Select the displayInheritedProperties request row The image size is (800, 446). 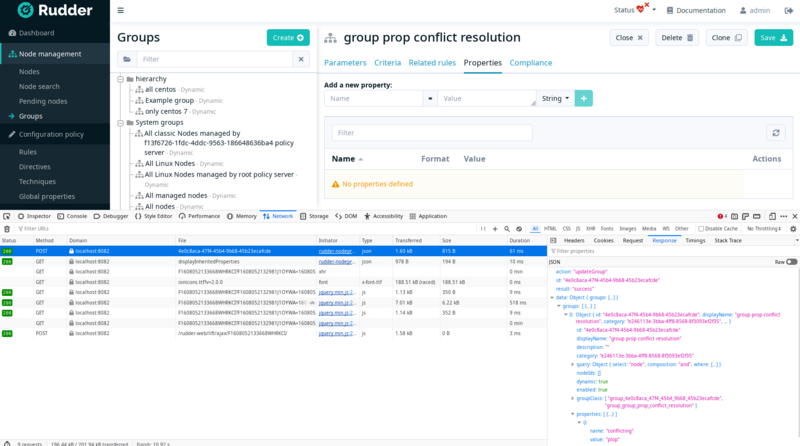pyautogui.click(x=273, y=262)
